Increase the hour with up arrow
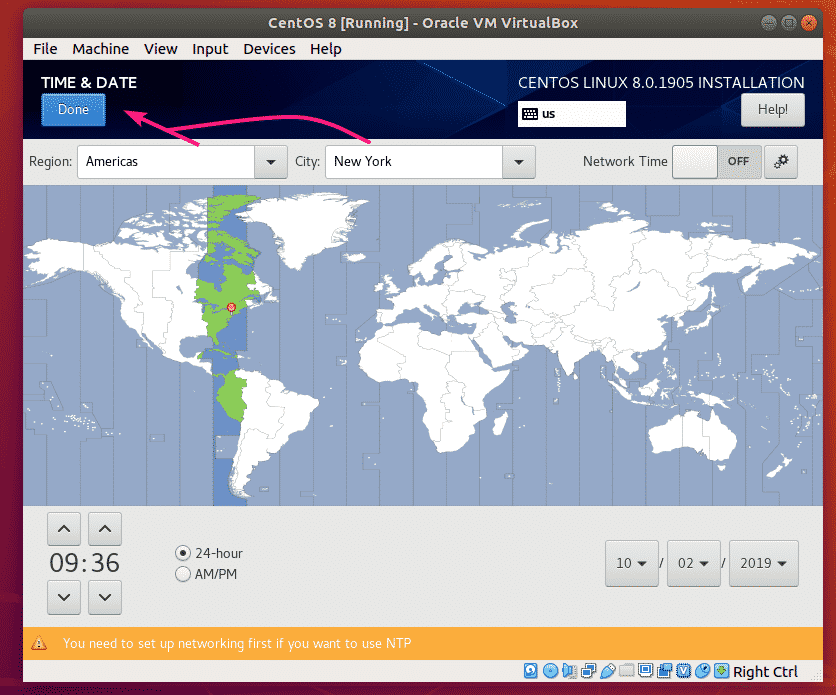Image resolution: width=836 pixels, height=695 pixels. tap(64, 529)
